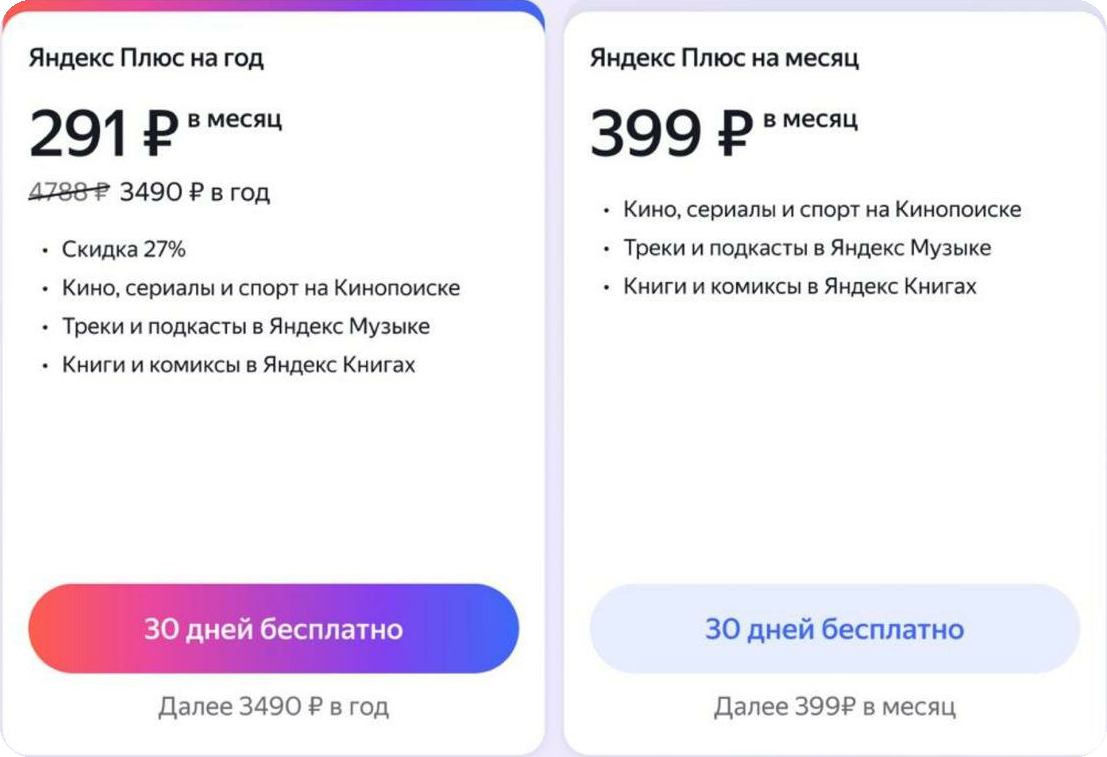Click Яндекс Музыка feature in the yearly plan
Screen dimensions: 1107x757
tap(246, 326)
